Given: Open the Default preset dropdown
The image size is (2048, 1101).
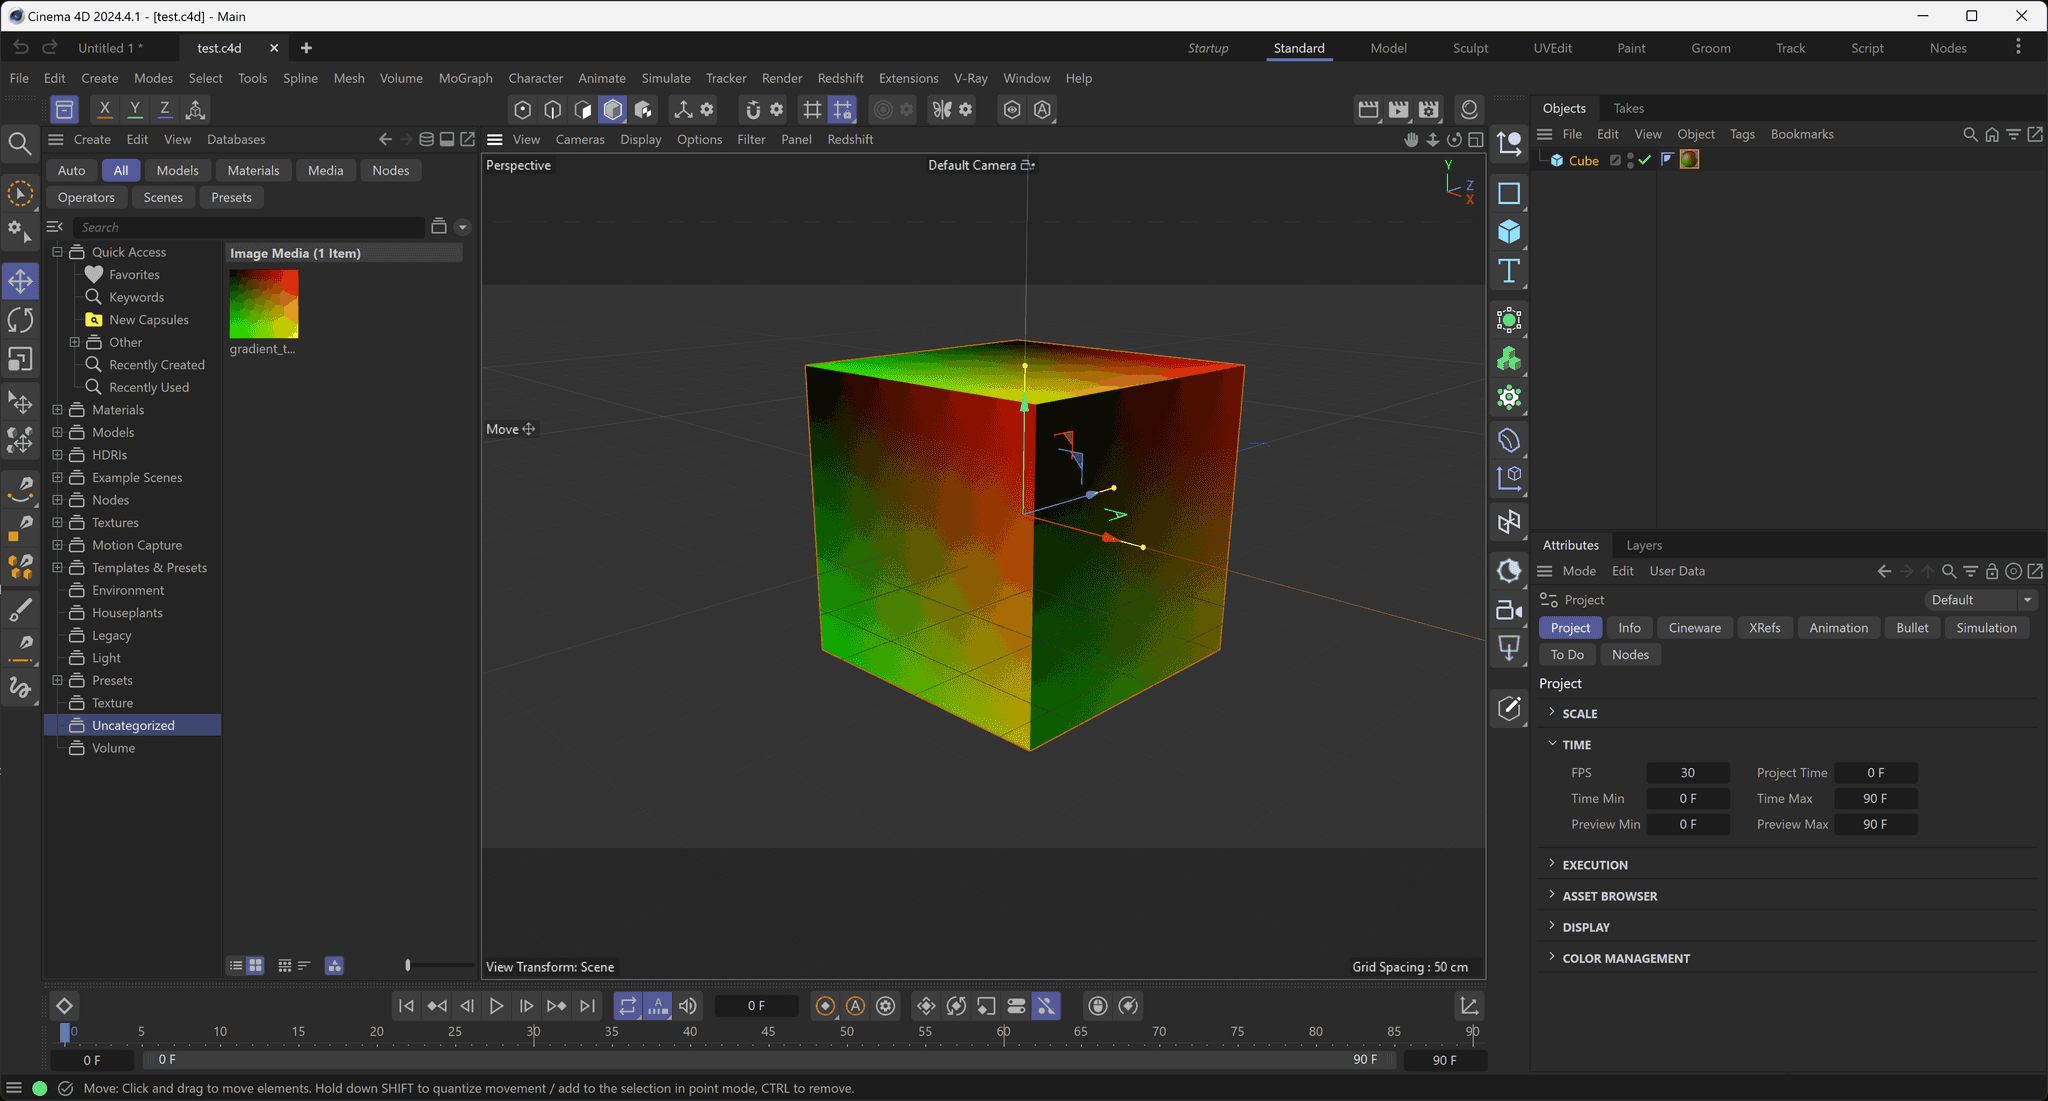Looking at the screenshot, I should (x=1981, y=600).
